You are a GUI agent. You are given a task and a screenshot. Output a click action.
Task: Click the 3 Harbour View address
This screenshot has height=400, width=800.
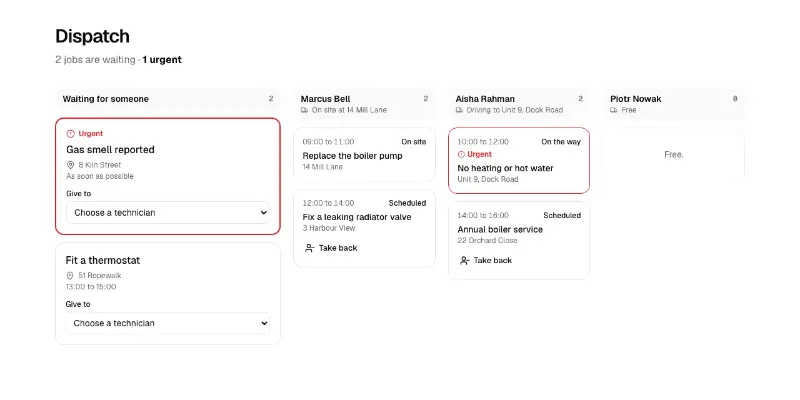click(329, 228)
